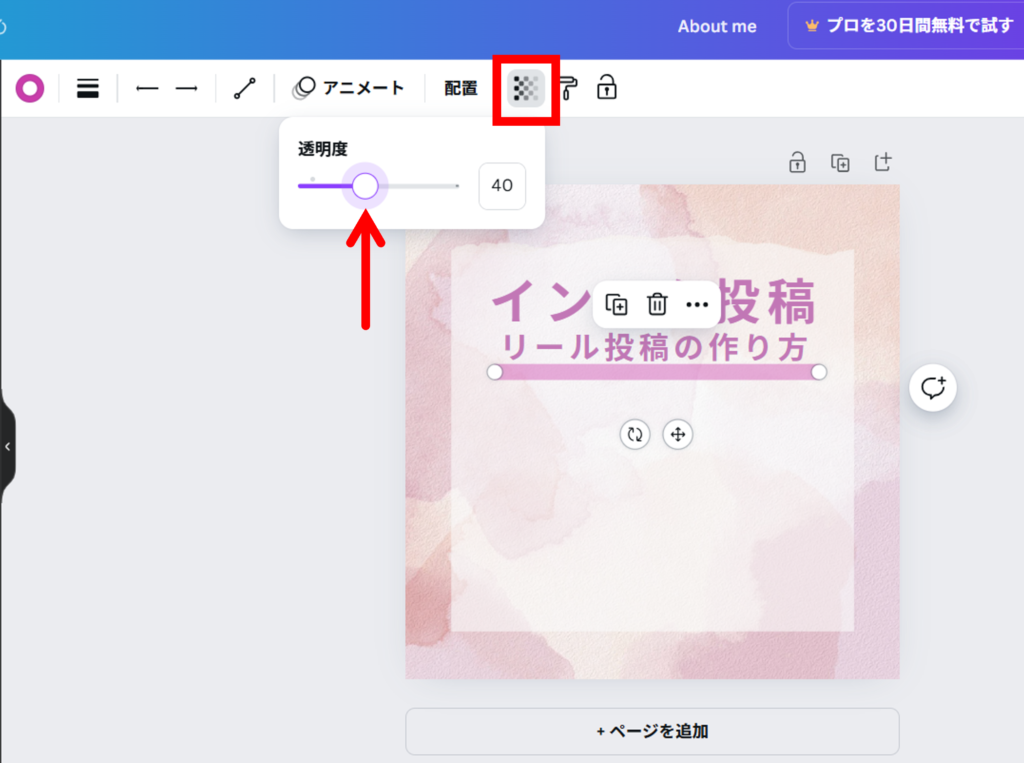The width and height of the screenshot is (1024, 763).
Task: Duplicate the page with the copy icon
Action: coord(840,162)
